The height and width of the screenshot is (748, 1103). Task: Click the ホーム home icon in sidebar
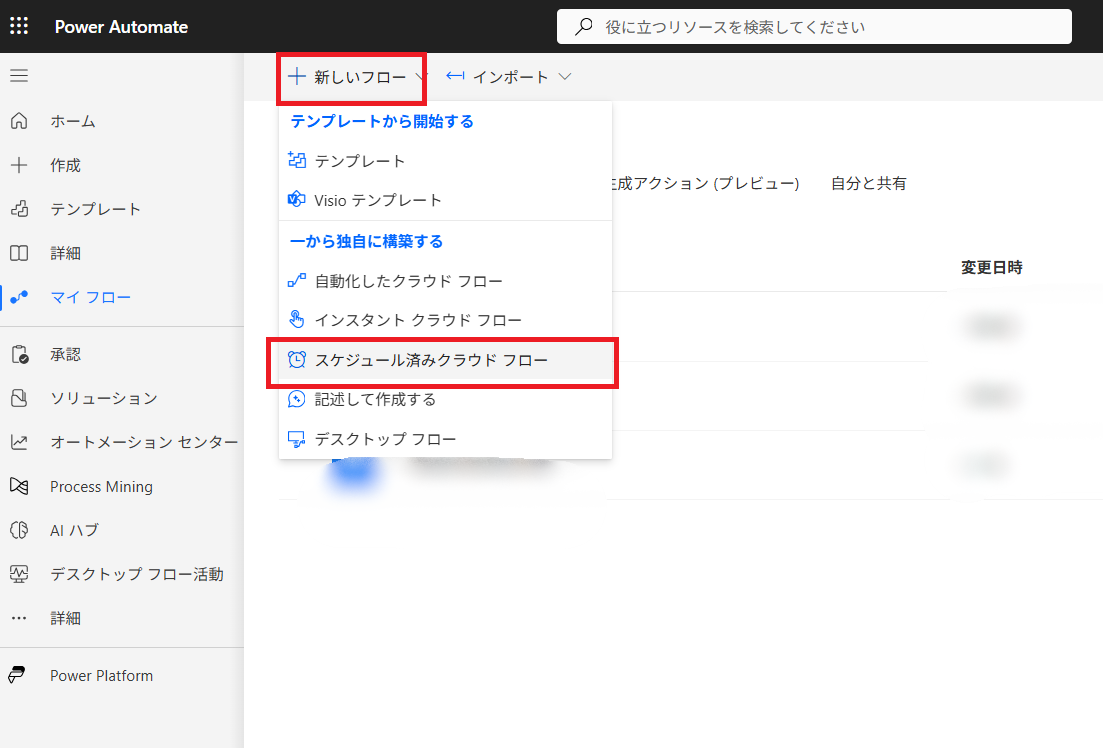(19, 121)
